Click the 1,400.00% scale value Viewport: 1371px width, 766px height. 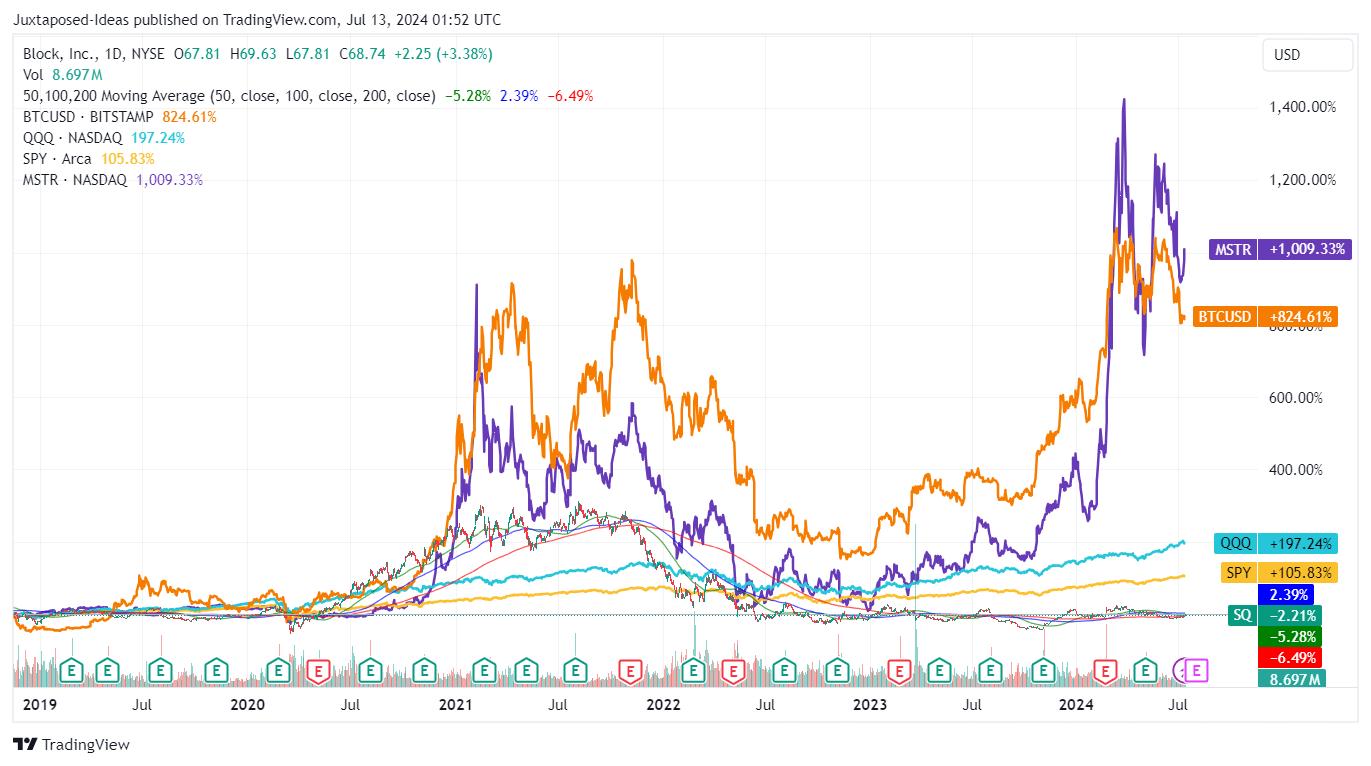(x=1303, y=107)
